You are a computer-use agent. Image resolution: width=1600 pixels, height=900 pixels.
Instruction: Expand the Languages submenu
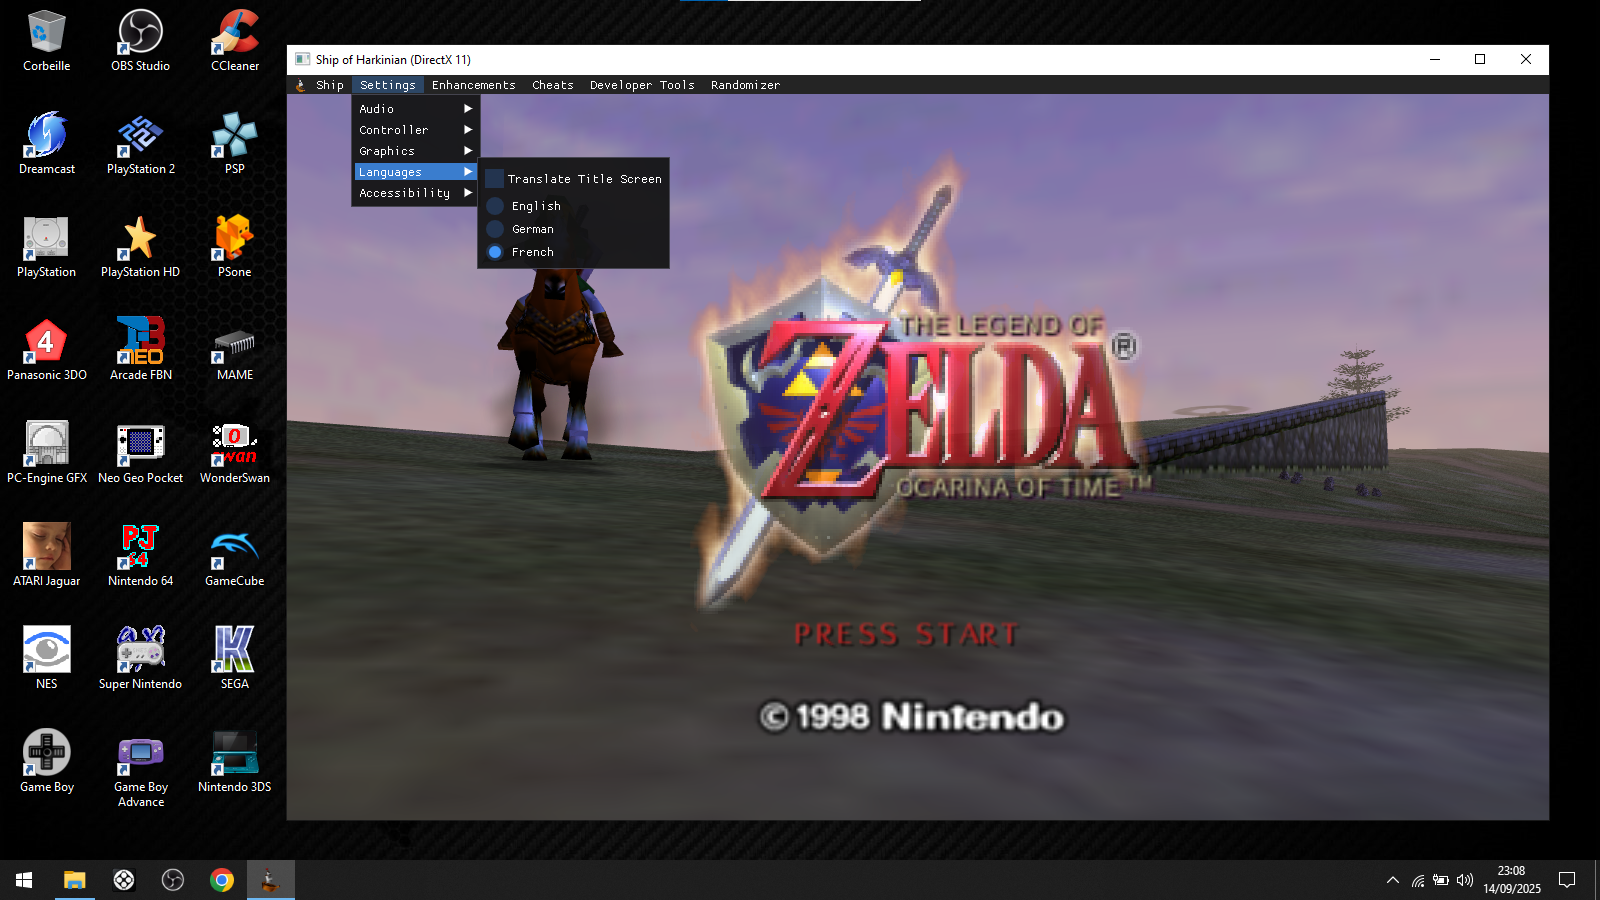[x=415, y=172]
